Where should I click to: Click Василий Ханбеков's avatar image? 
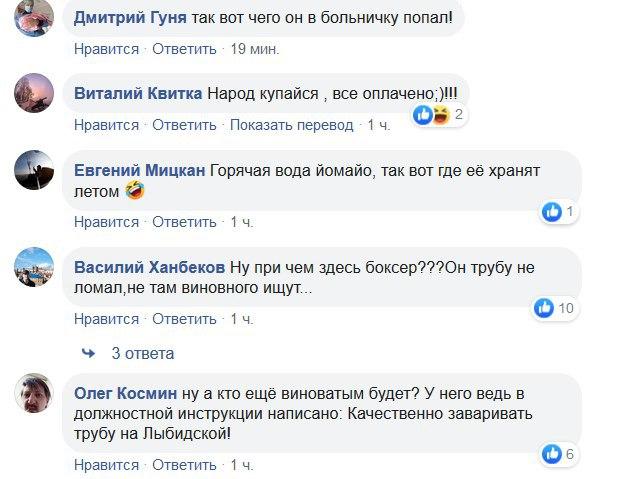click(x=34, y=267)
